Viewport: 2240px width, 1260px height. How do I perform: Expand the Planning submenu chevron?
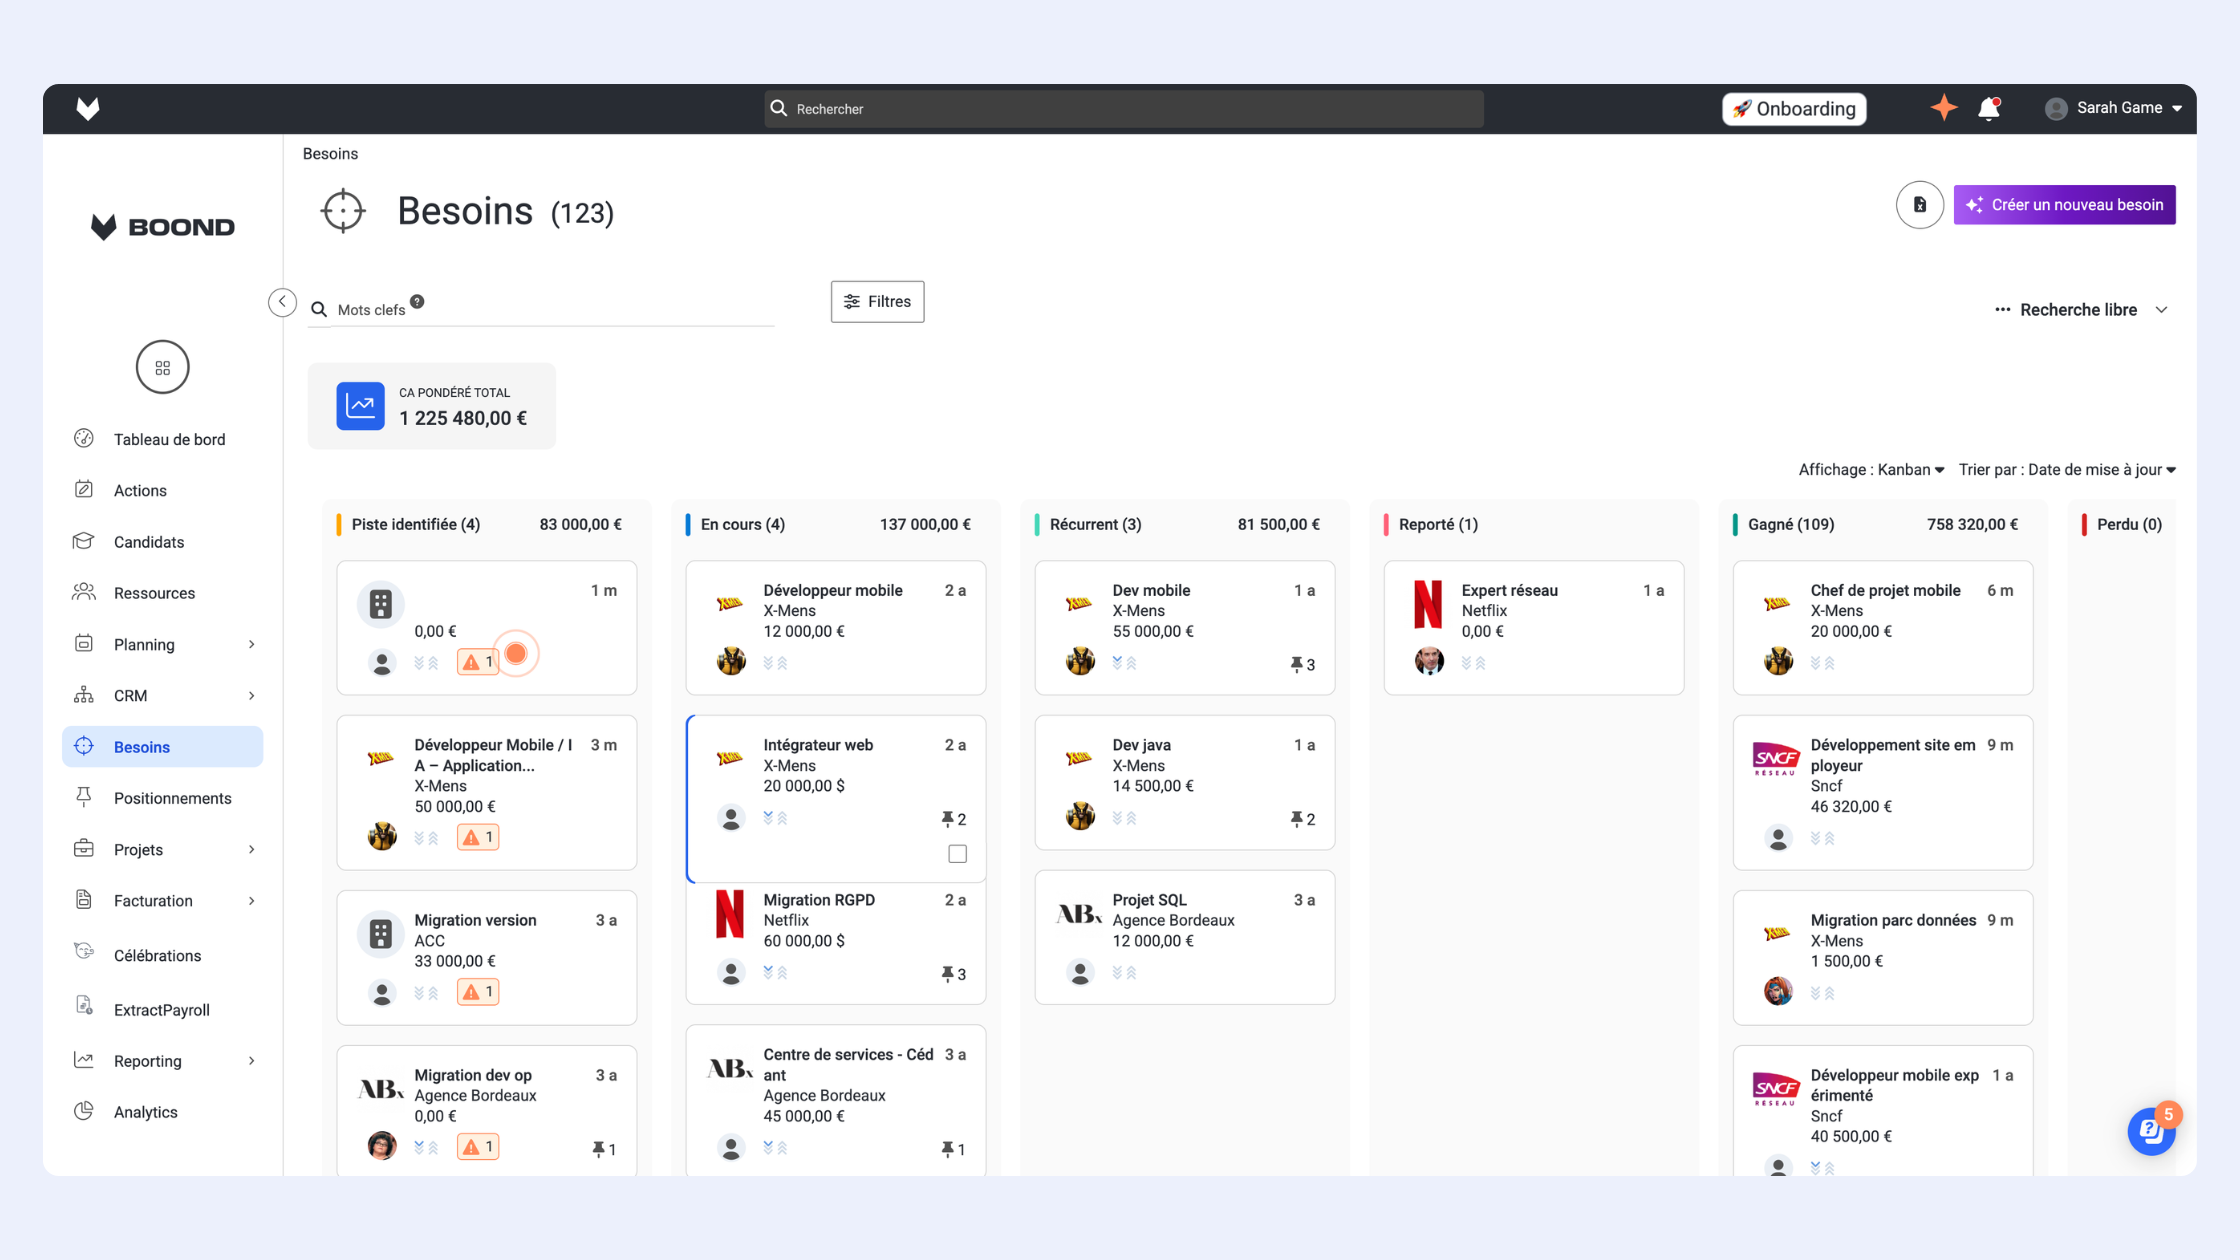click(251, 644)
